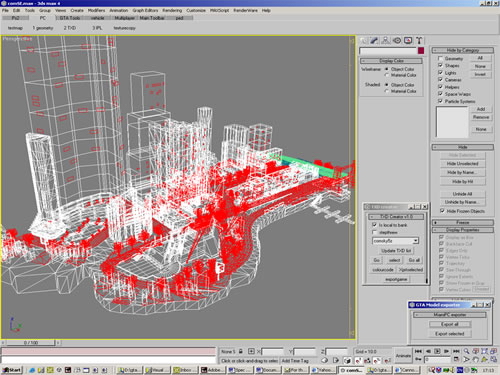This screenshot has width=500, height=375.
Task: Step to next frame
Action: [447, 351]
